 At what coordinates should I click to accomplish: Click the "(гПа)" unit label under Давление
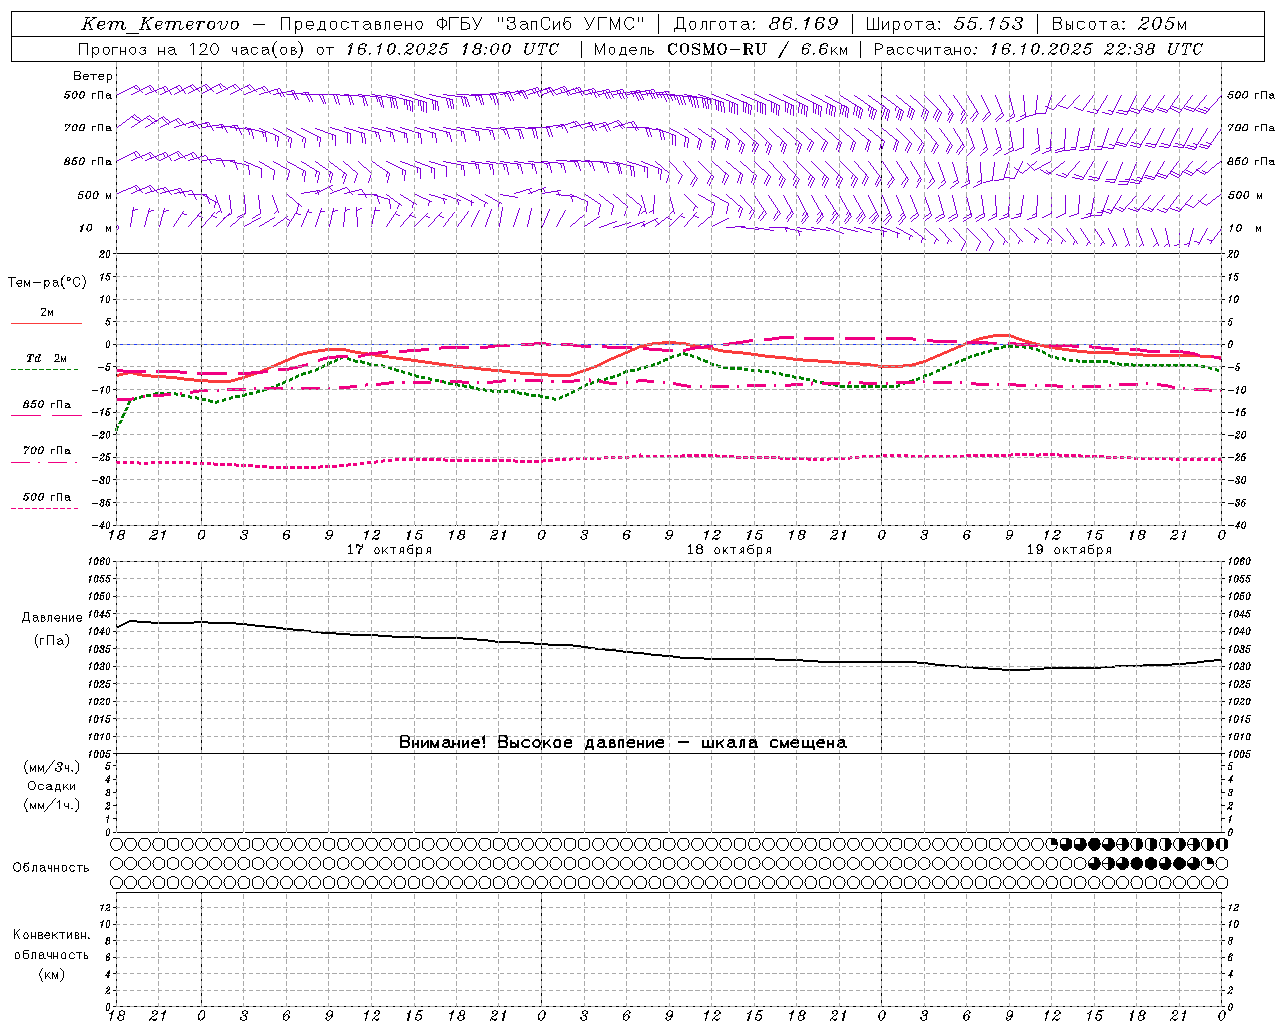tap(52, 641)
